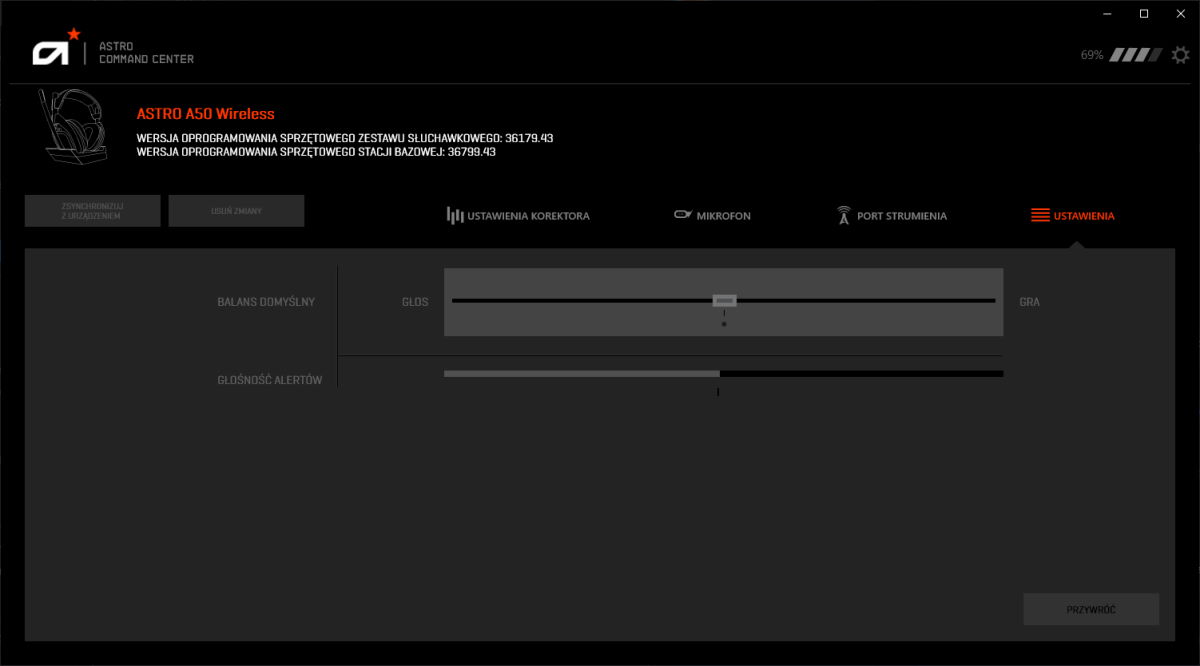Click the equalizer bars icon
Screen dimensions: 1200x666
point(455,215)
